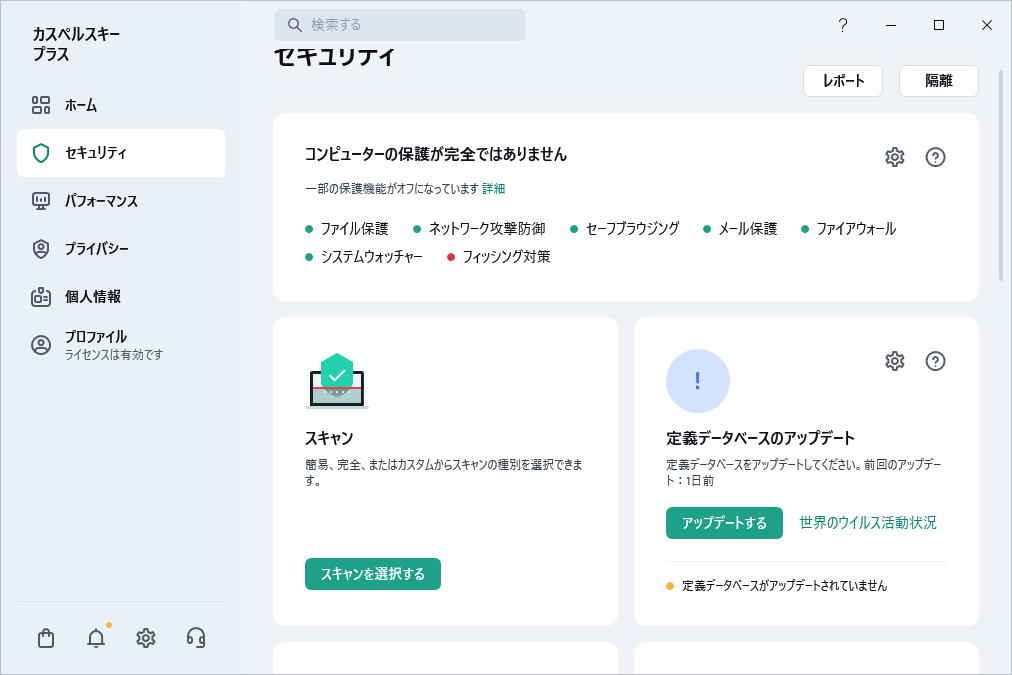Open help icon in database update card

(936, 361)
